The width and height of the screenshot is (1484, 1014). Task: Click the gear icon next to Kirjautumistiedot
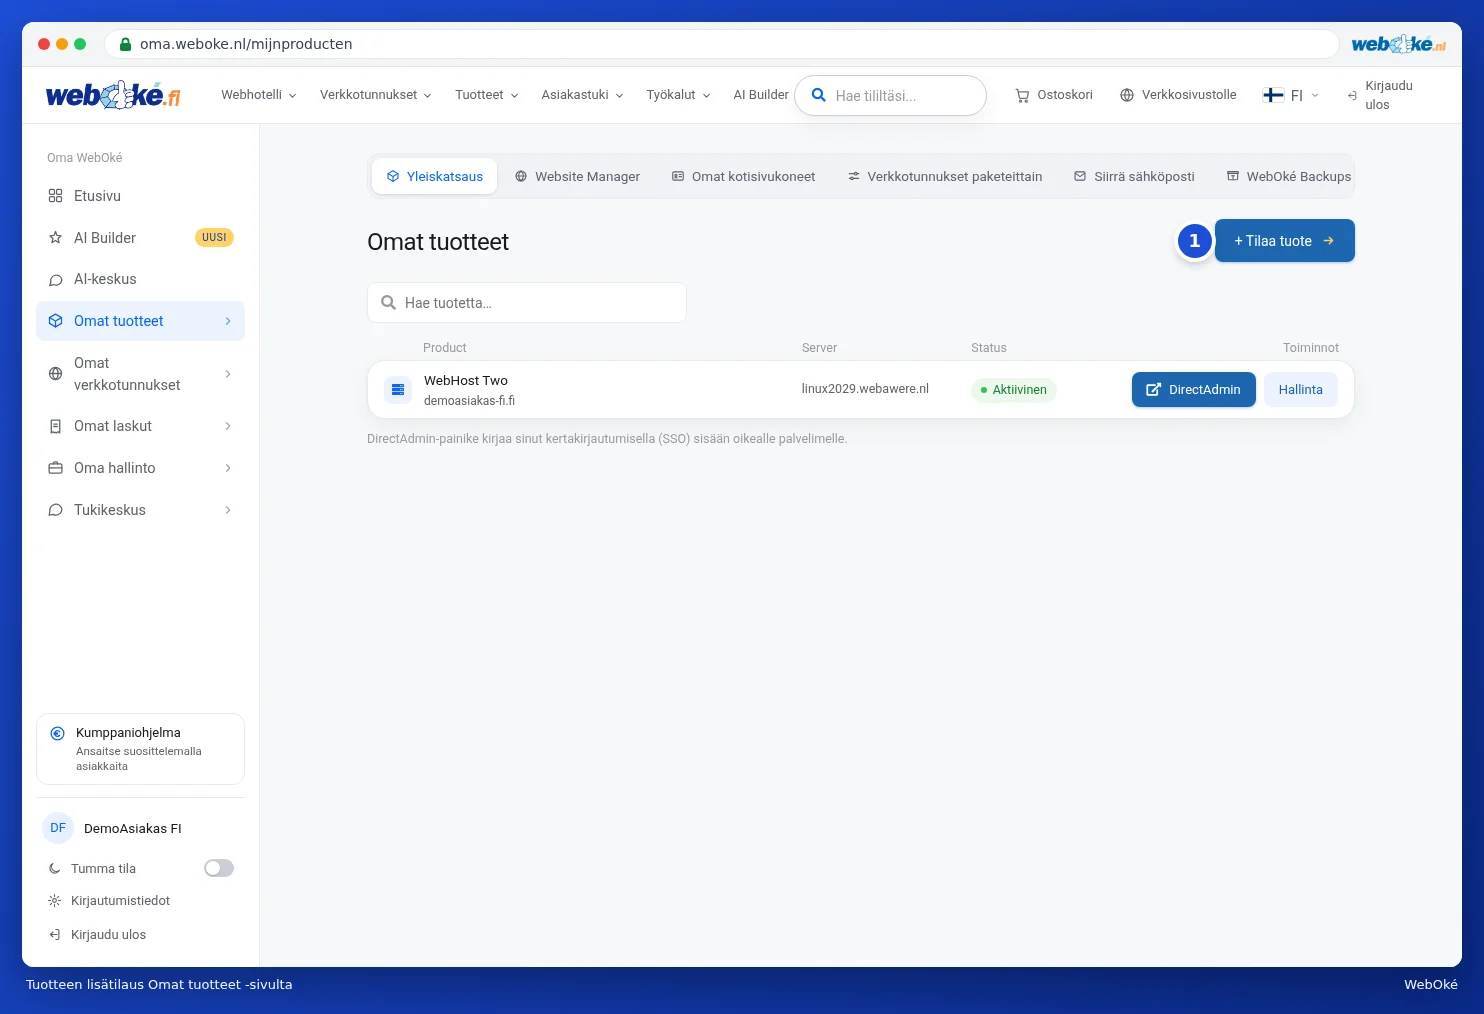[x=55, y=901]
